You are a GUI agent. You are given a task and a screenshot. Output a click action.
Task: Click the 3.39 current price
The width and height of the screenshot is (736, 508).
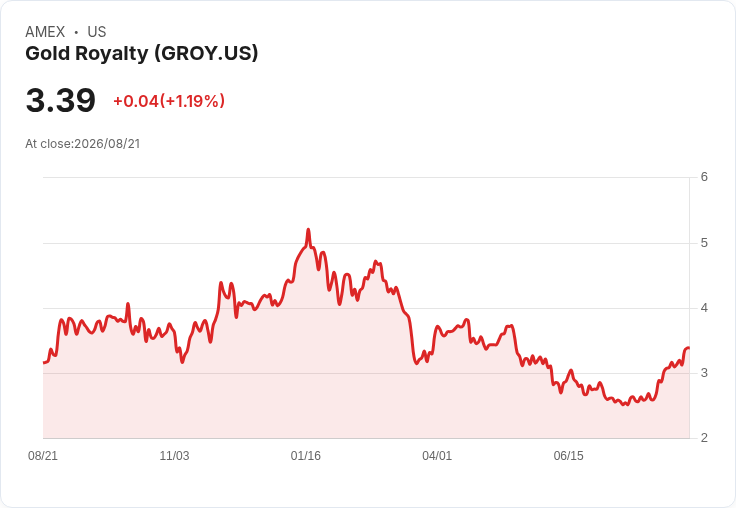tap(61, 100)
